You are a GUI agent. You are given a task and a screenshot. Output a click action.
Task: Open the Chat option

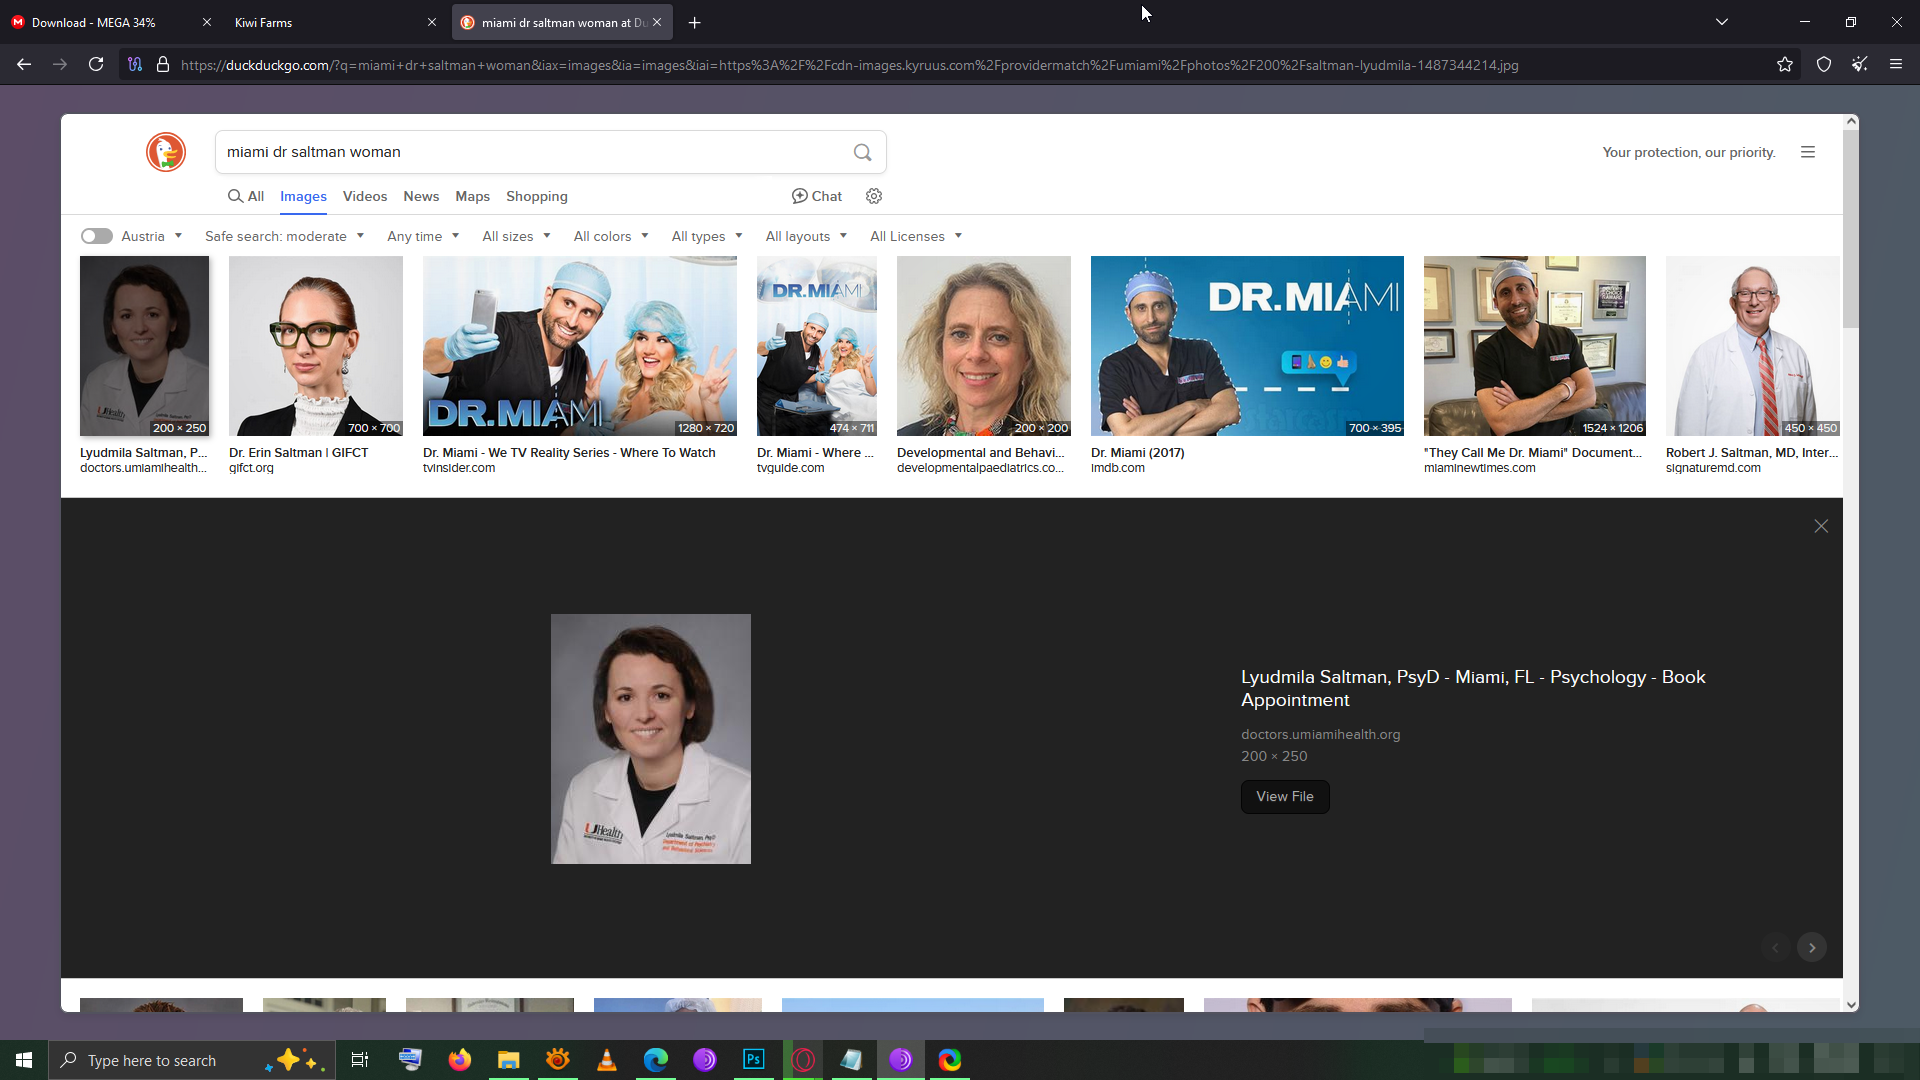click(x=817, y=196)
